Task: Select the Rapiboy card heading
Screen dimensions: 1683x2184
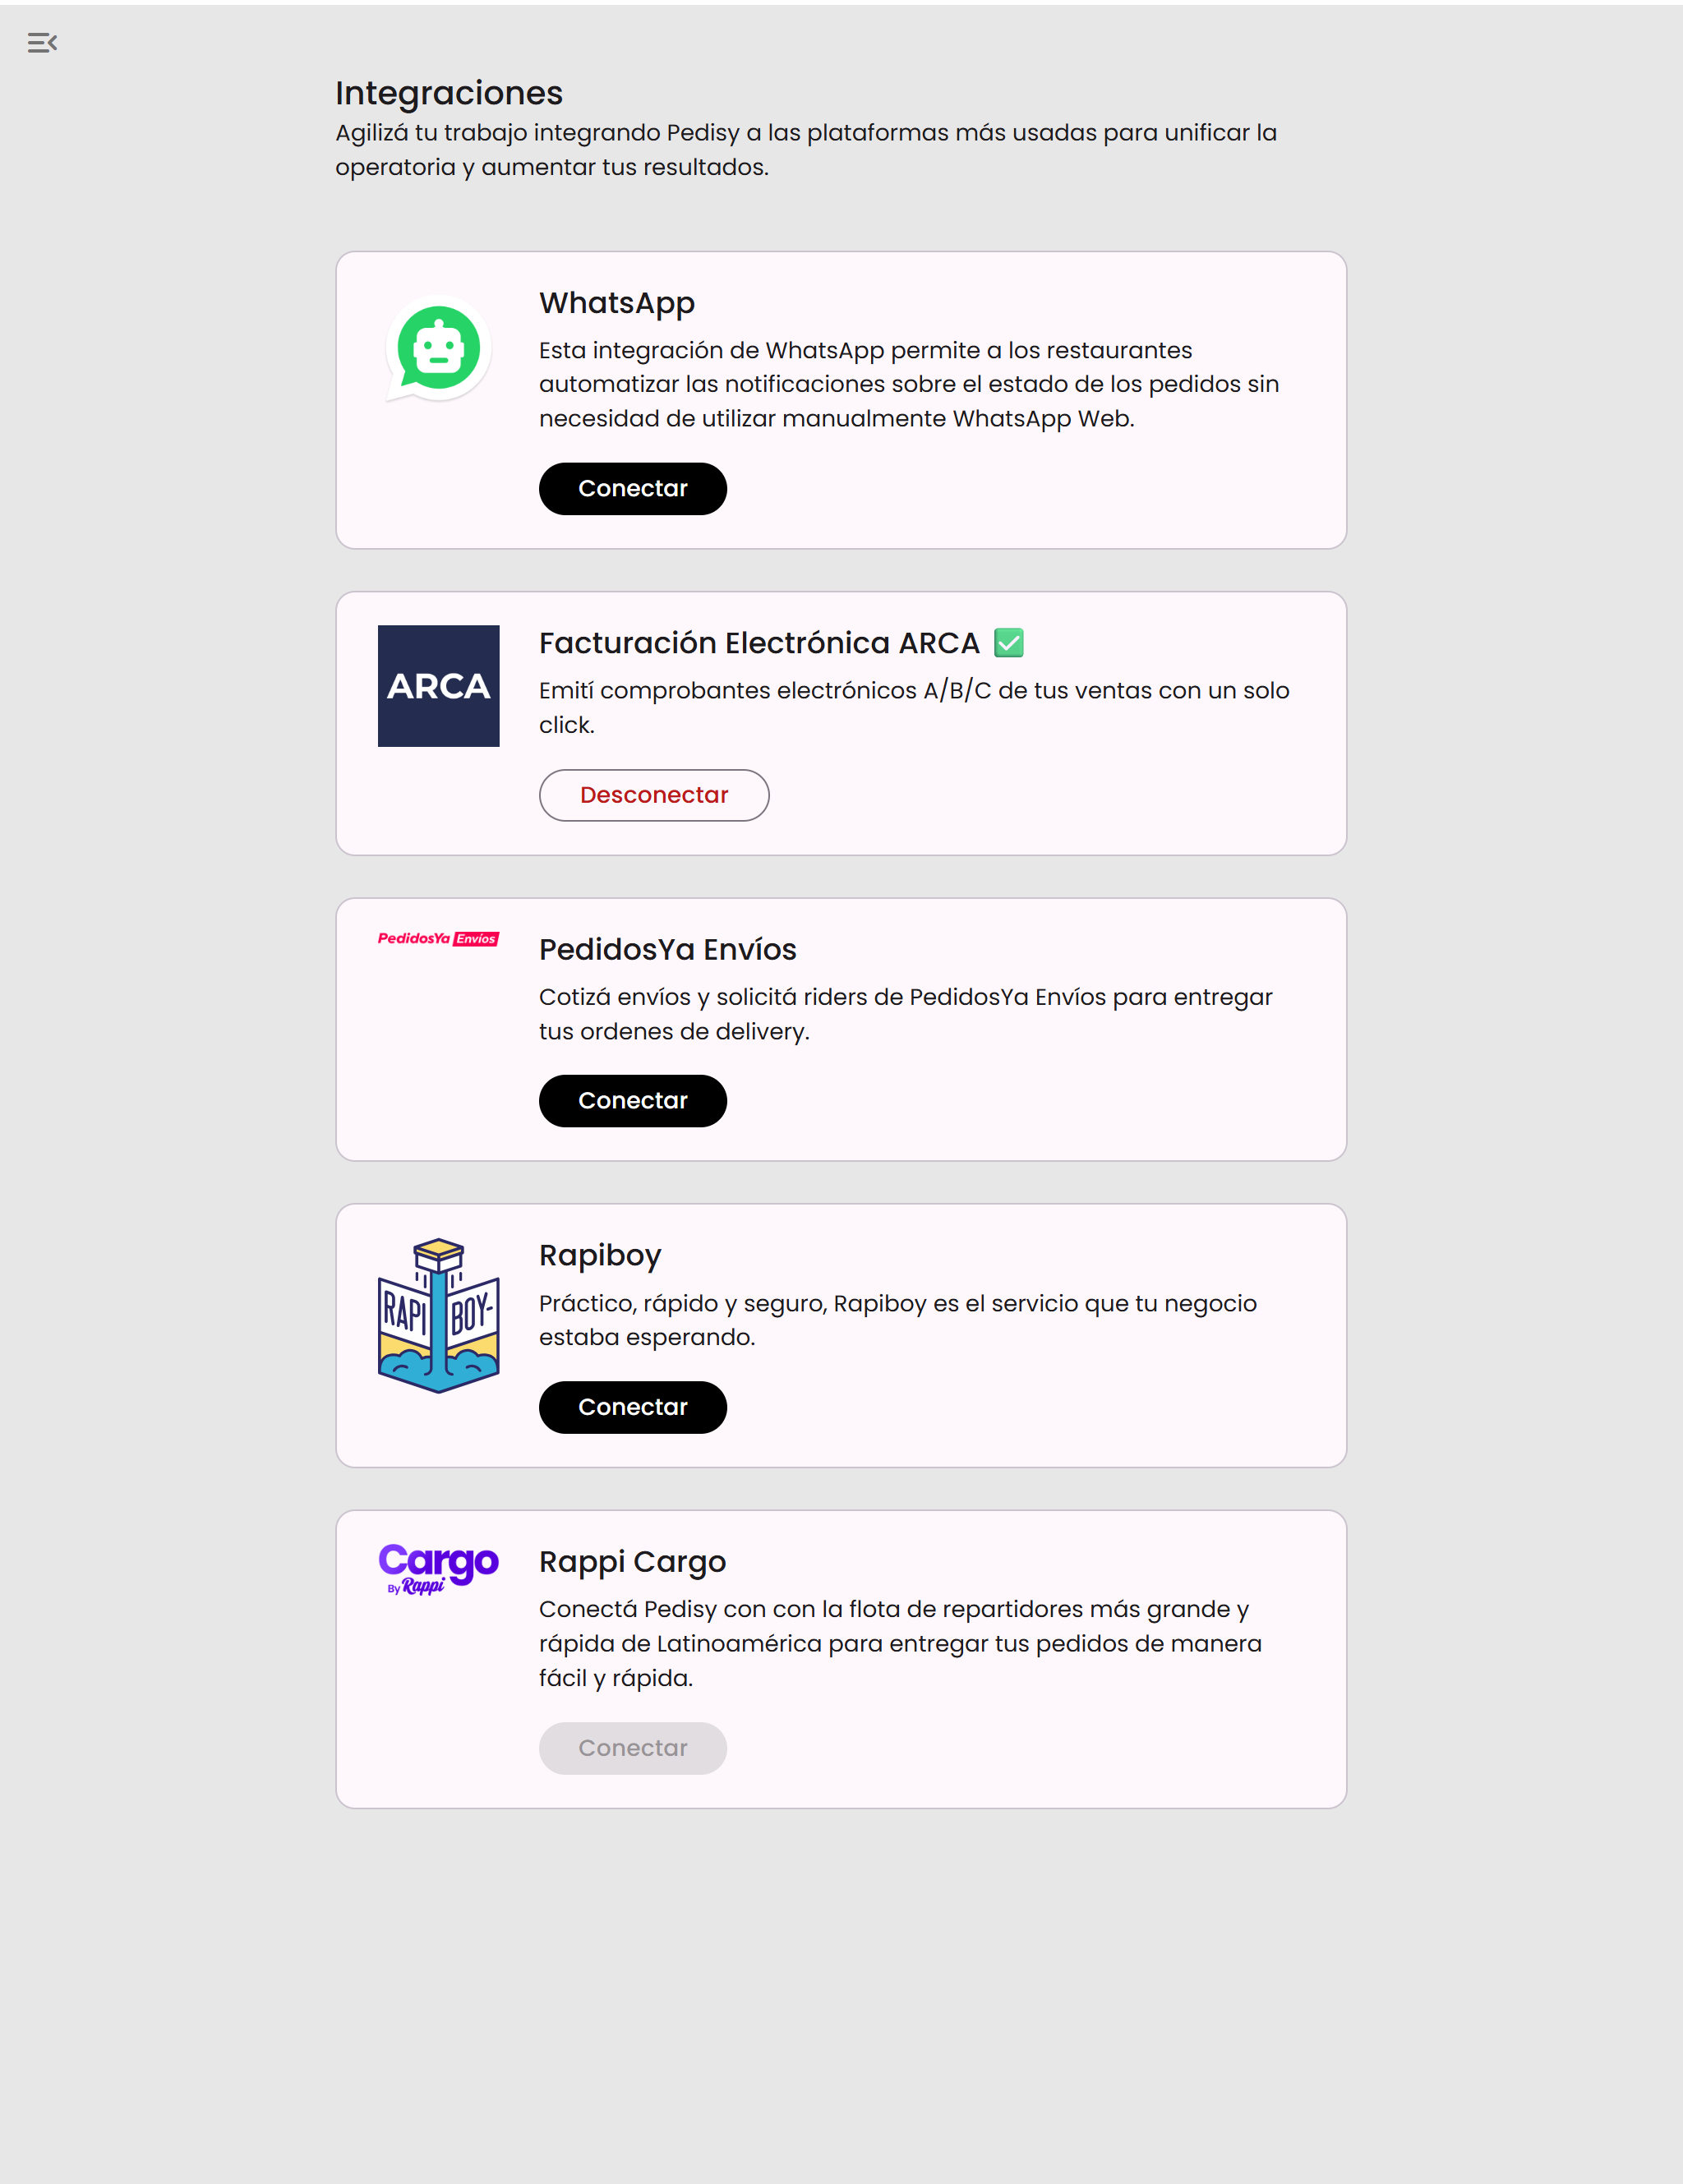Action: [x=600, y=1256]
